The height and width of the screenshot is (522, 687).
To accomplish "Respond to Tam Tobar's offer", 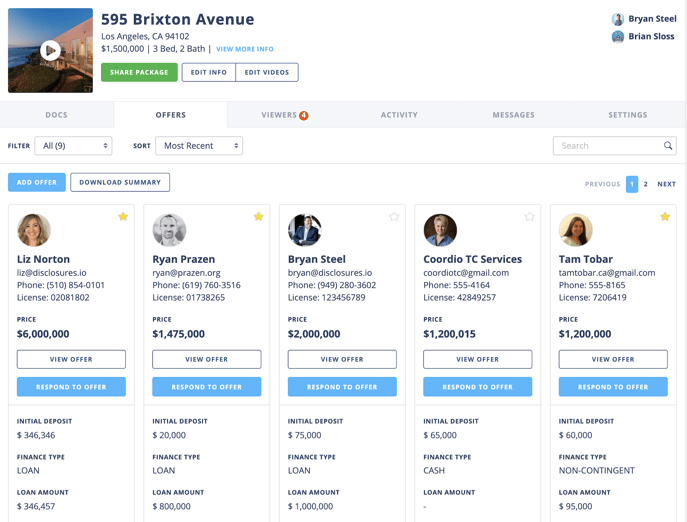I will tap(613, 387).
